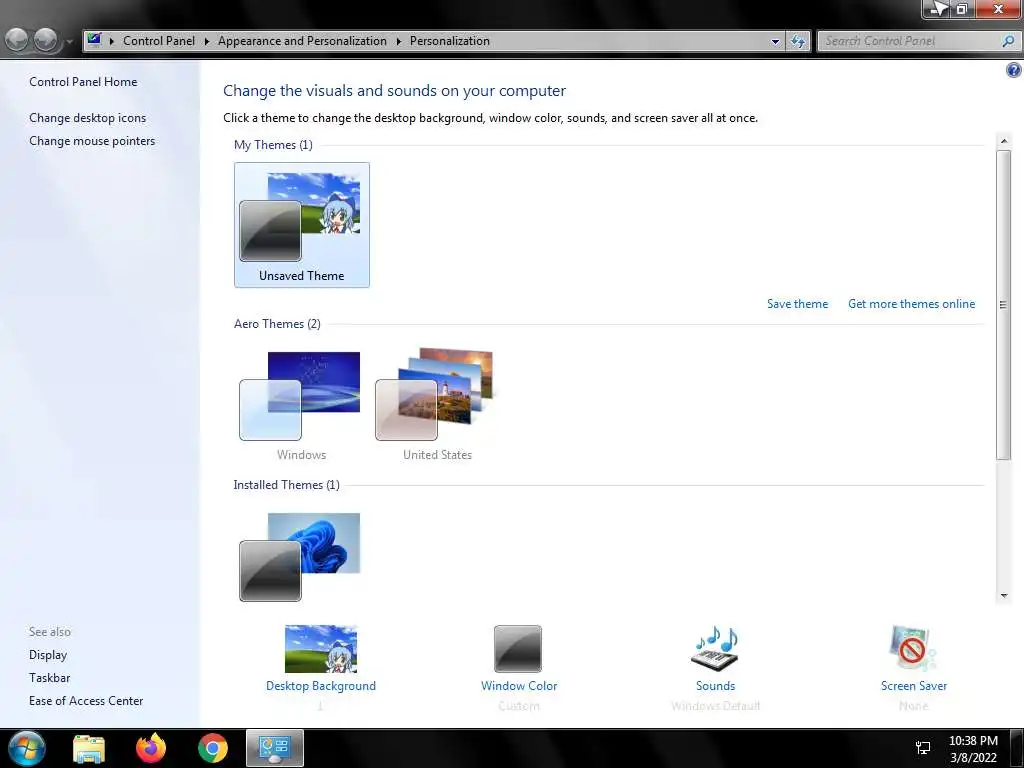This screenshot has width=1024, height=768.
Task: Open the Desktop Background settings icon
Action: tap(321, 648)
